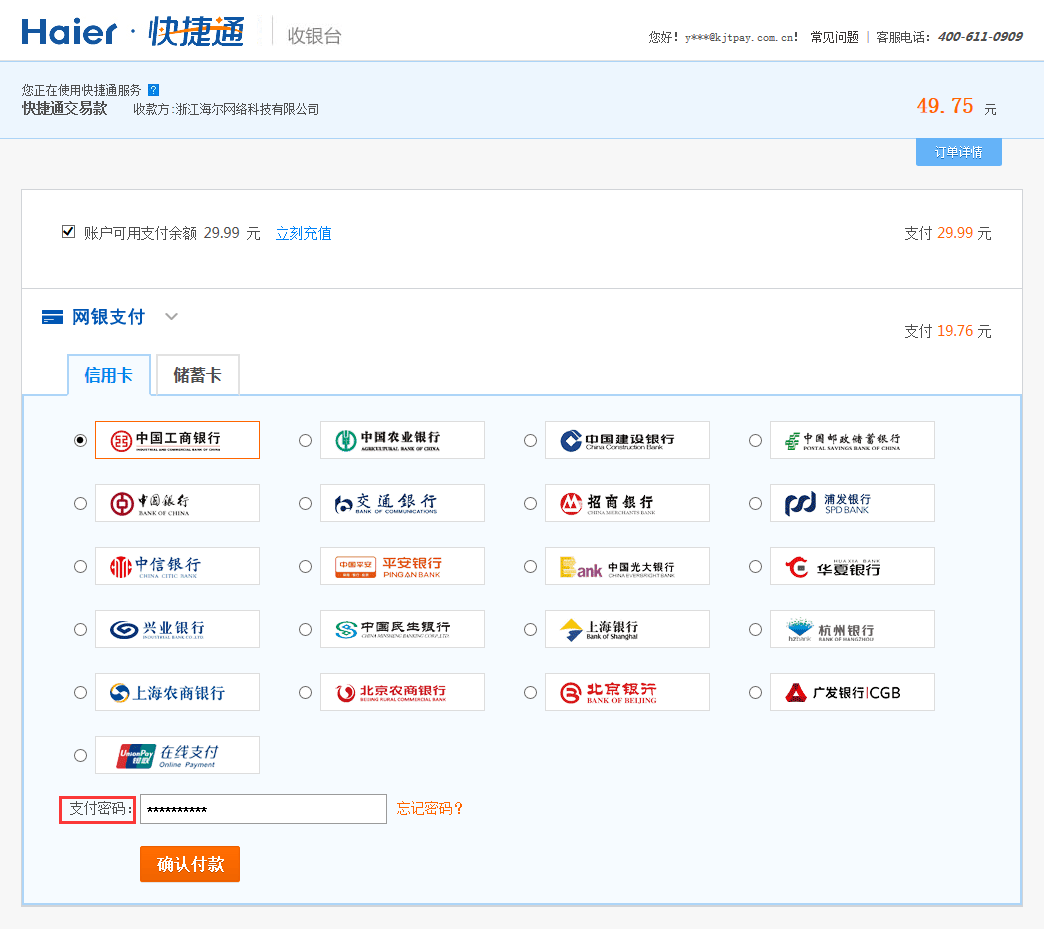The width and height of the screenshot is (1044, 929).
Task: Select the 中国工商银行 radio button
Action: tap(81, 440)
